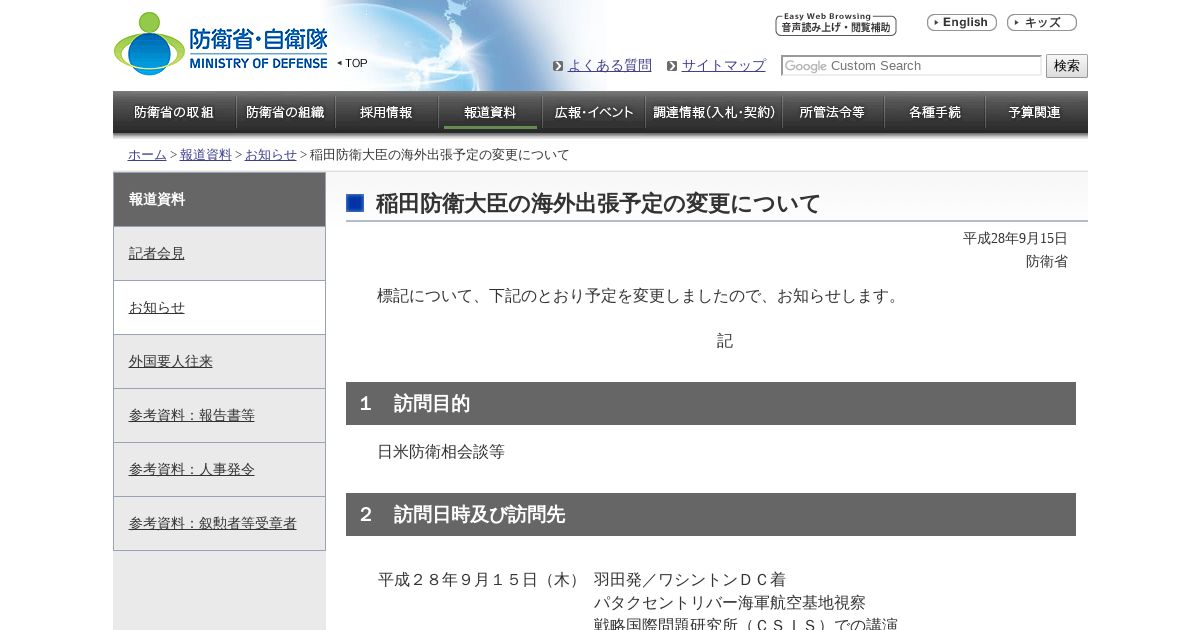Open the 報道資料 menu tab
1200x630 pixels.
pos(490,112)
